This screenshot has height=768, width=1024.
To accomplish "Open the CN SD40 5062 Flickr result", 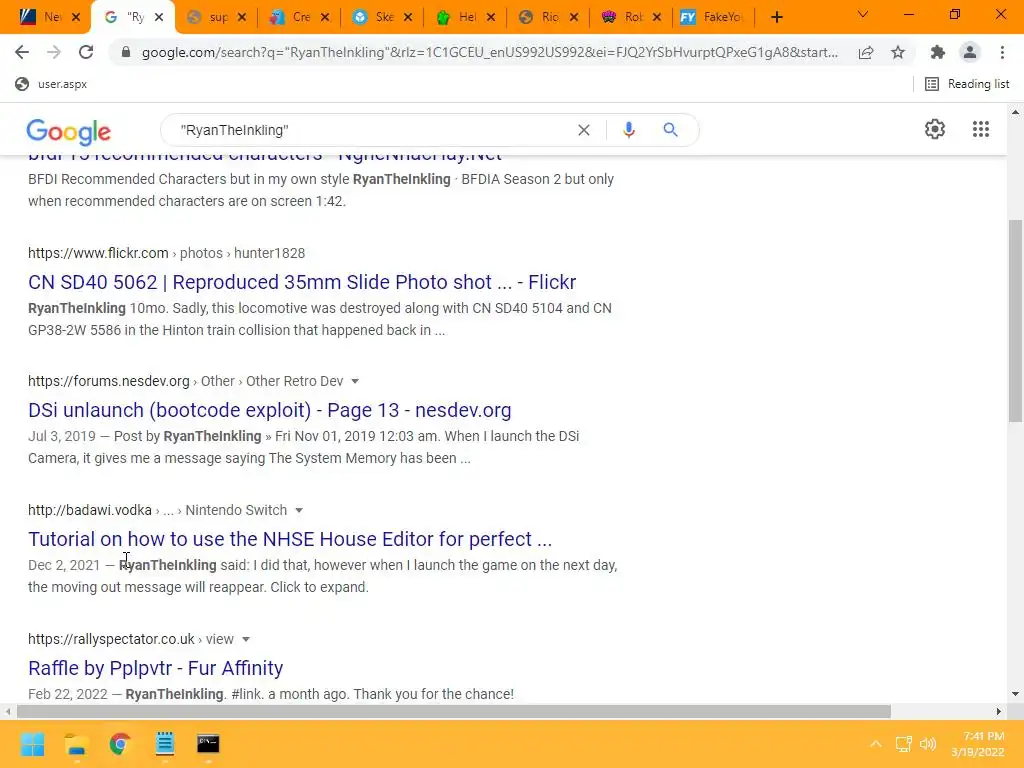I will [x=302, y=282].
